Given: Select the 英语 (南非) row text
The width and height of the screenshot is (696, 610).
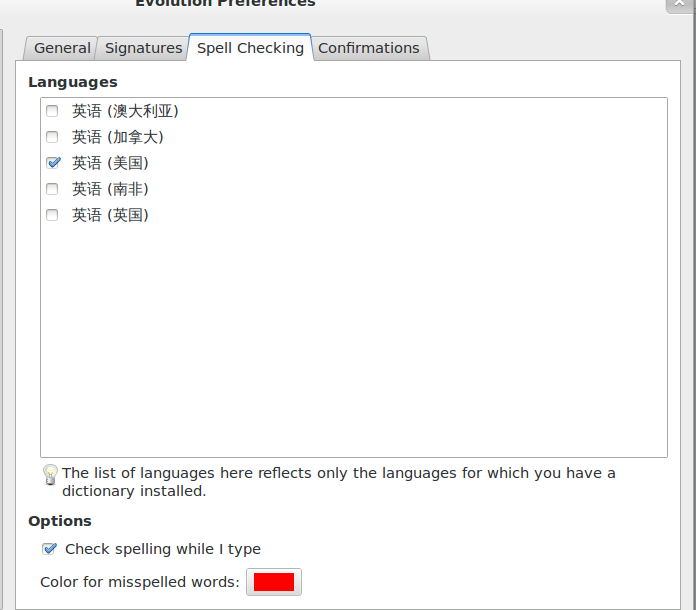Looking at the screenshot, I should tap(110, 190).
